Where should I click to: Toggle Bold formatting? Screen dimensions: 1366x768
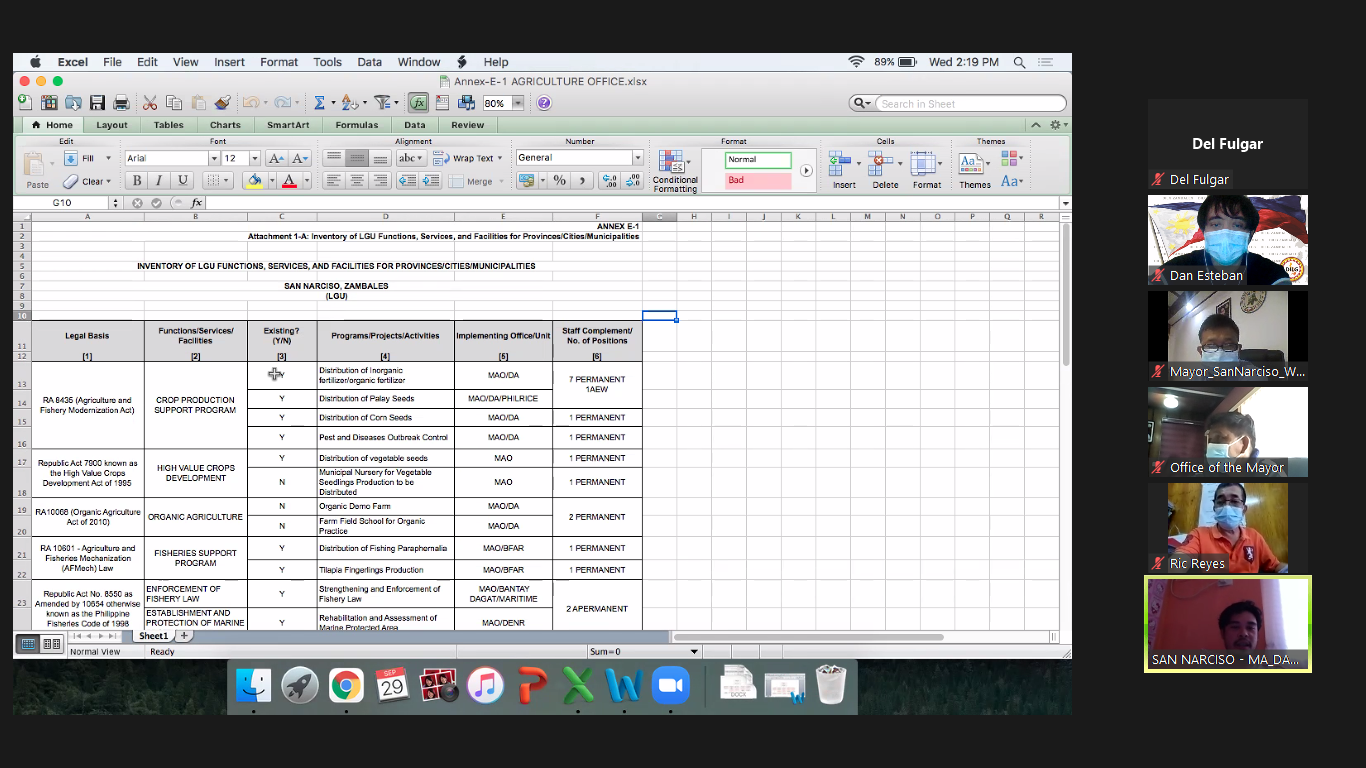tap(136, 181)
